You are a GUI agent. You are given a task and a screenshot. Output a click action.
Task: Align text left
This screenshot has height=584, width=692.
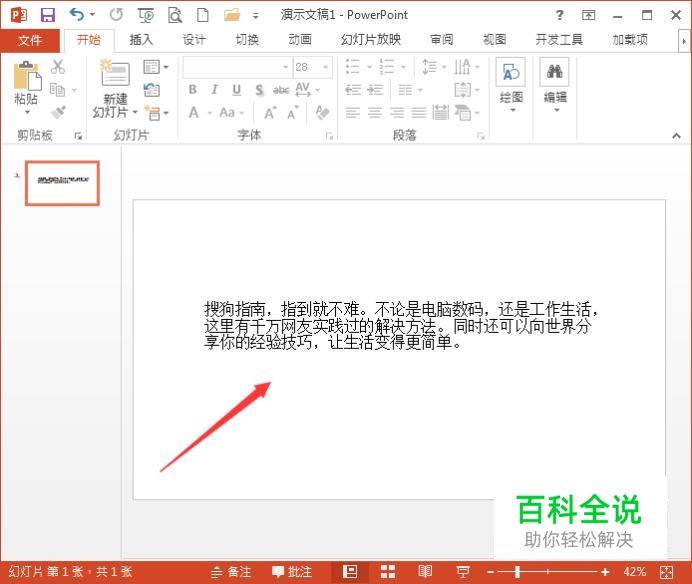pyautogui.click(x=353, y=113)
